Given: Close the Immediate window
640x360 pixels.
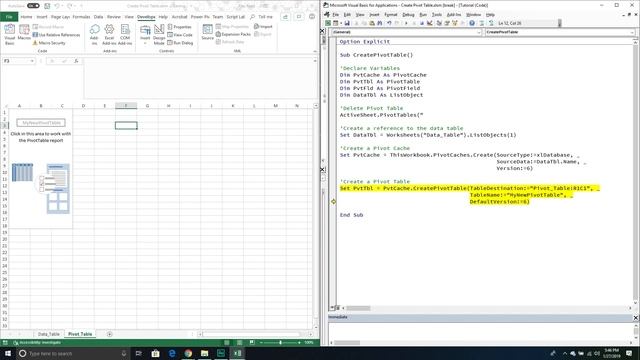Looking at the screenshot, I should point(636,317).
